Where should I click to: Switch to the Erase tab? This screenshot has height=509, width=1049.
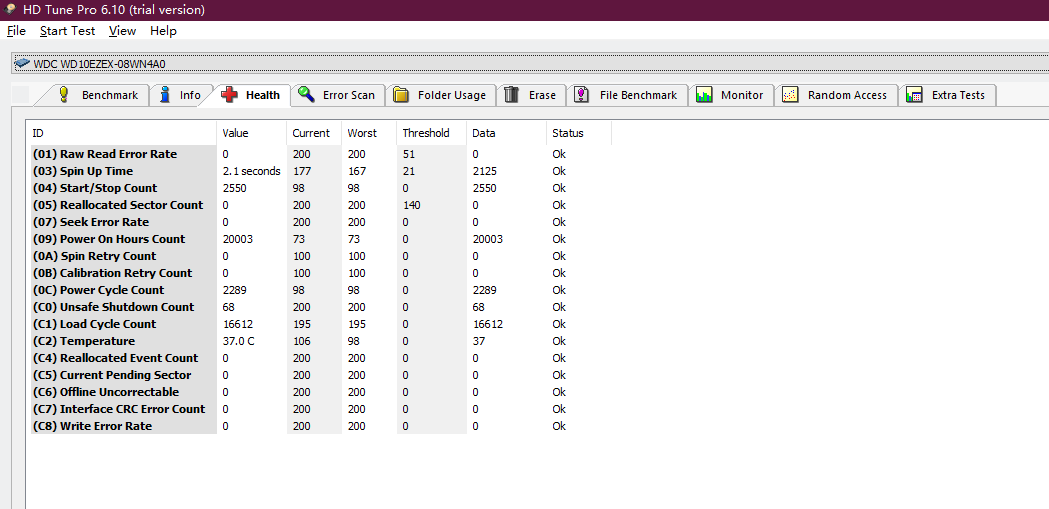coord(531,95)
